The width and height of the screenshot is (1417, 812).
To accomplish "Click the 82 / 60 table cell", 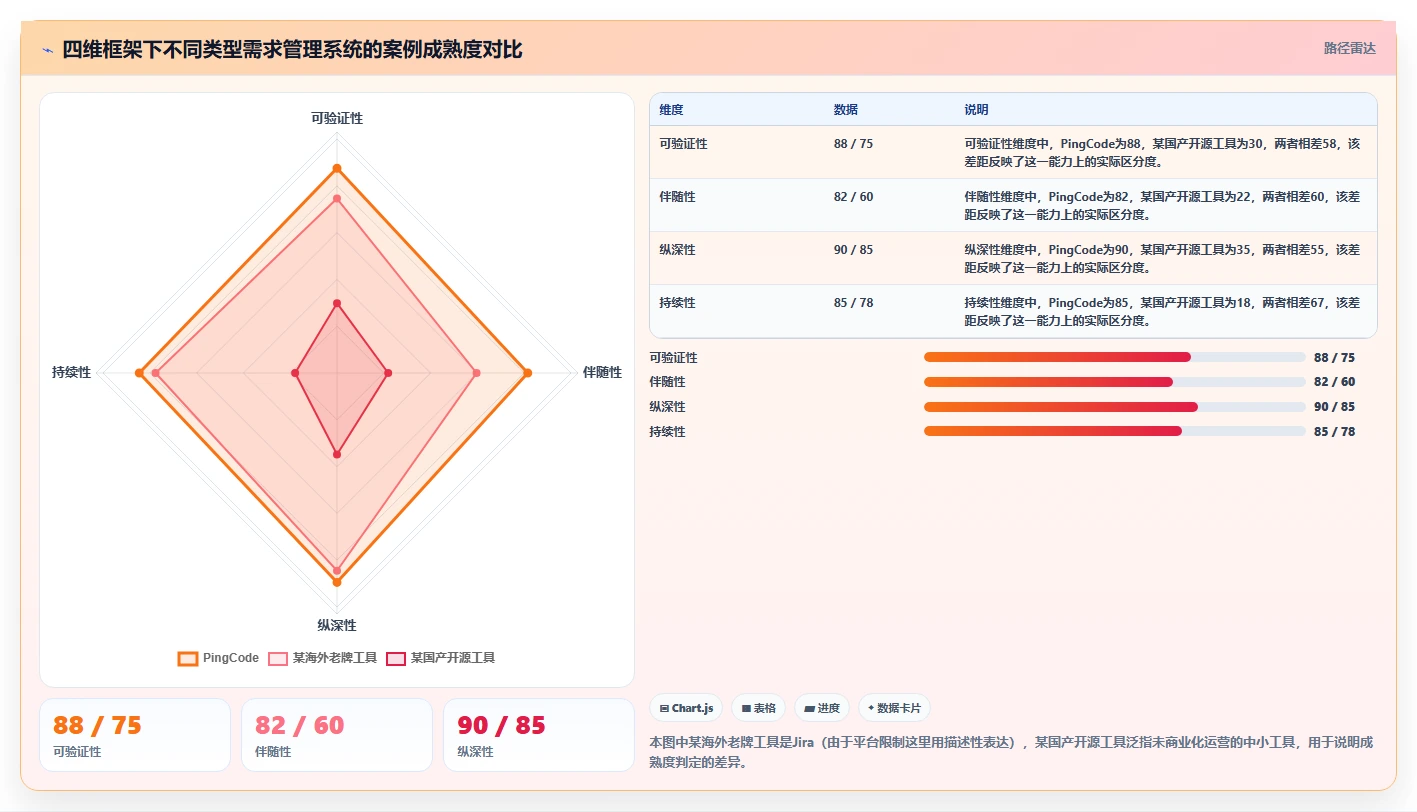I will coord(853,197).
